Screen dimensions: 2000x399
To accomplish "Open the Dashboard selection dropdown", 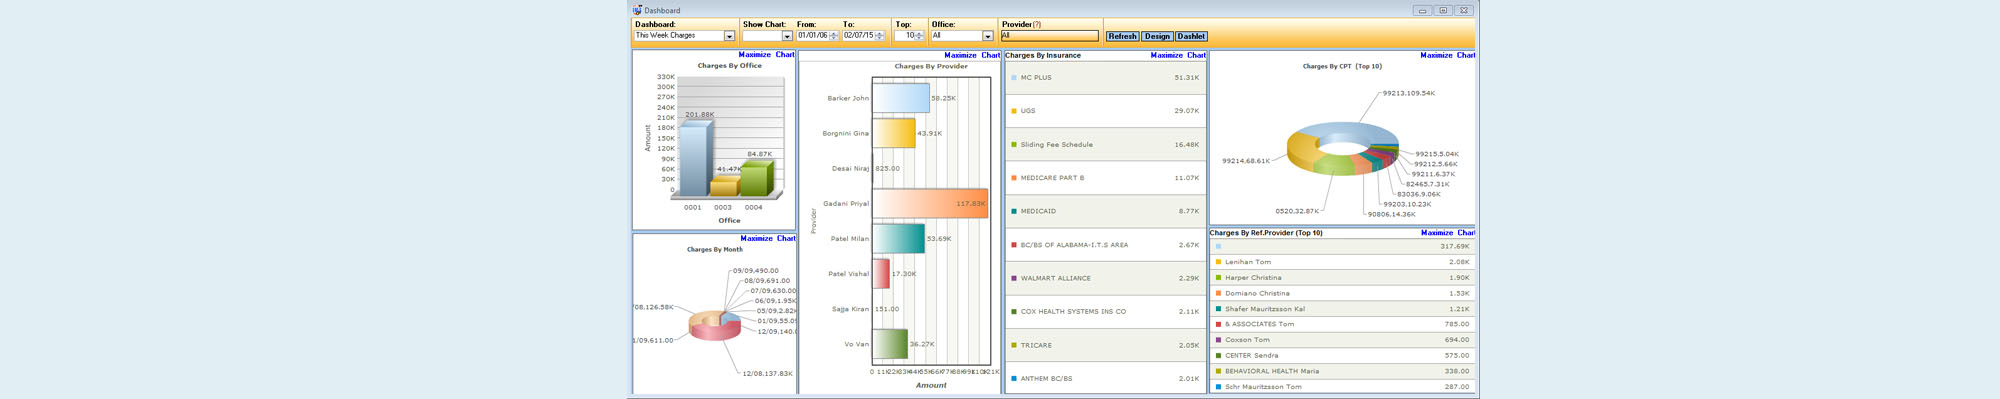I will click(x=729, y=36).
